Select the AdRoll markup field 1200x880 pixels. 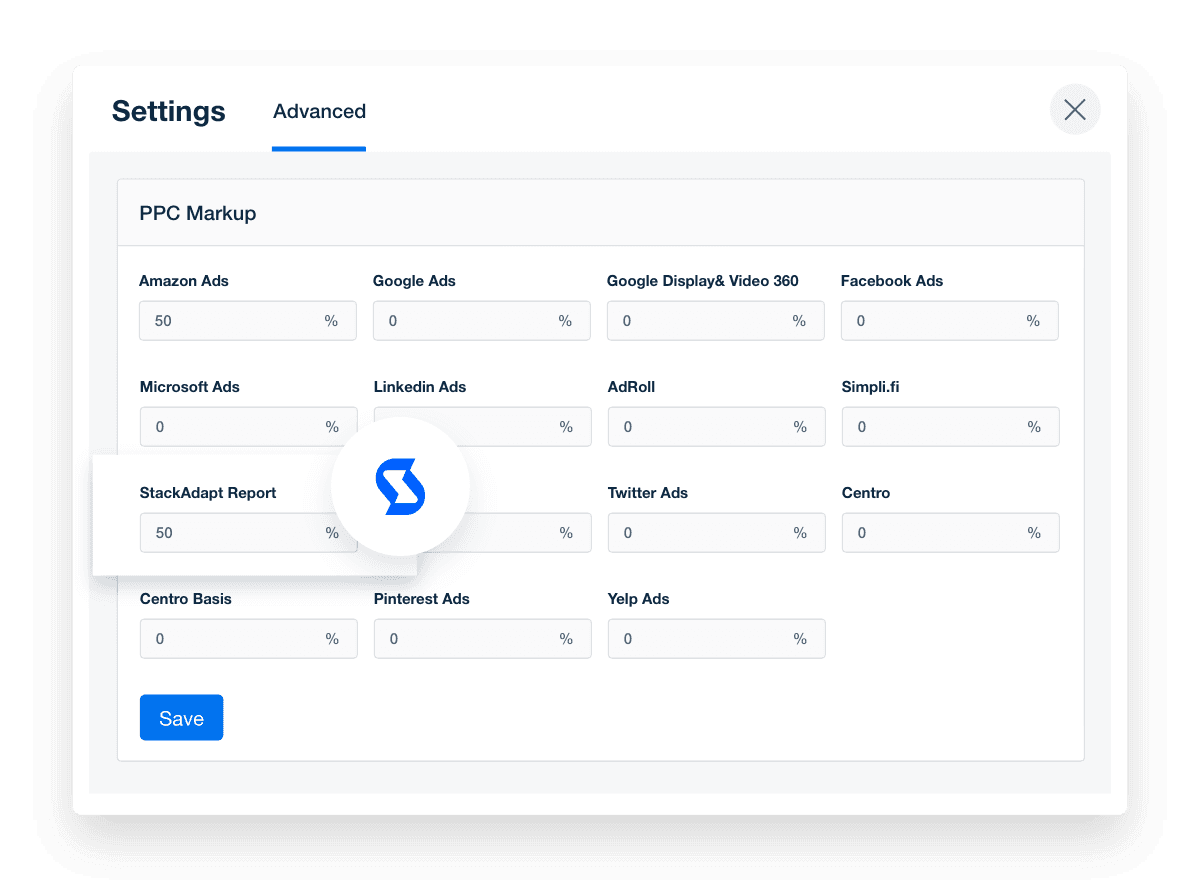click(x=715, y=426)
